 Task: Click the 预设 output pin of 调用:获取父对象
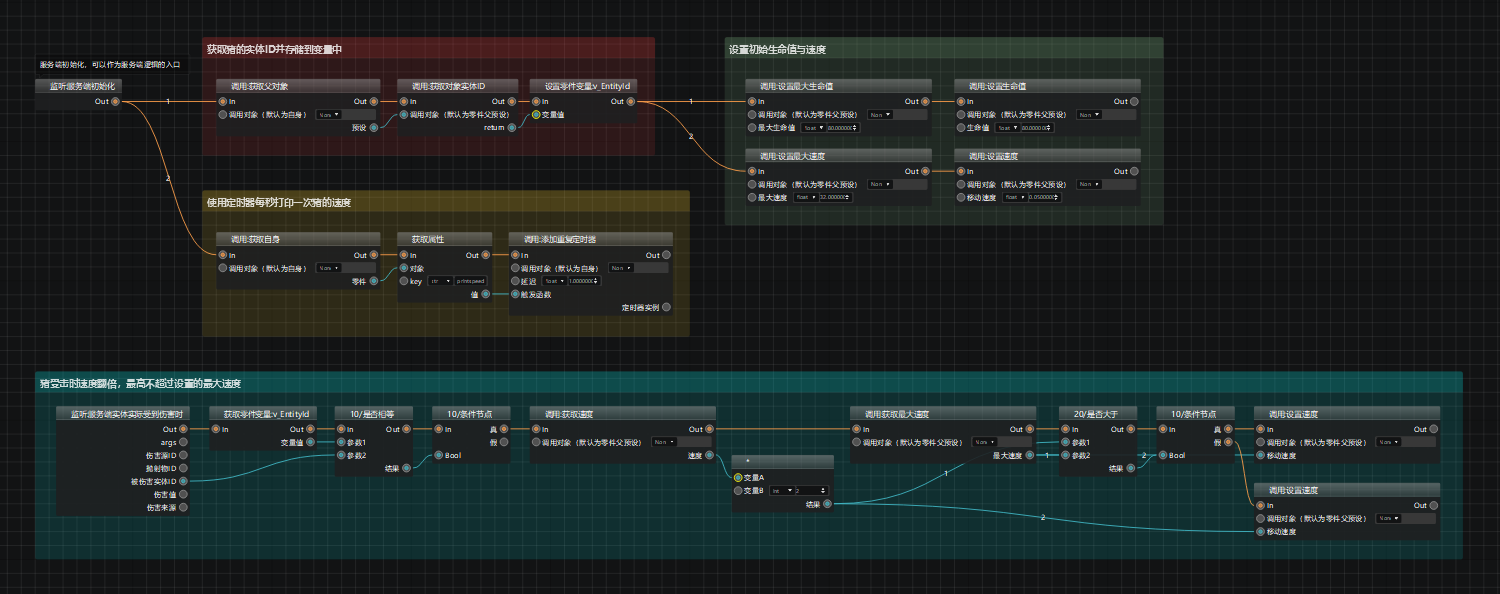(x=374, y=127)
